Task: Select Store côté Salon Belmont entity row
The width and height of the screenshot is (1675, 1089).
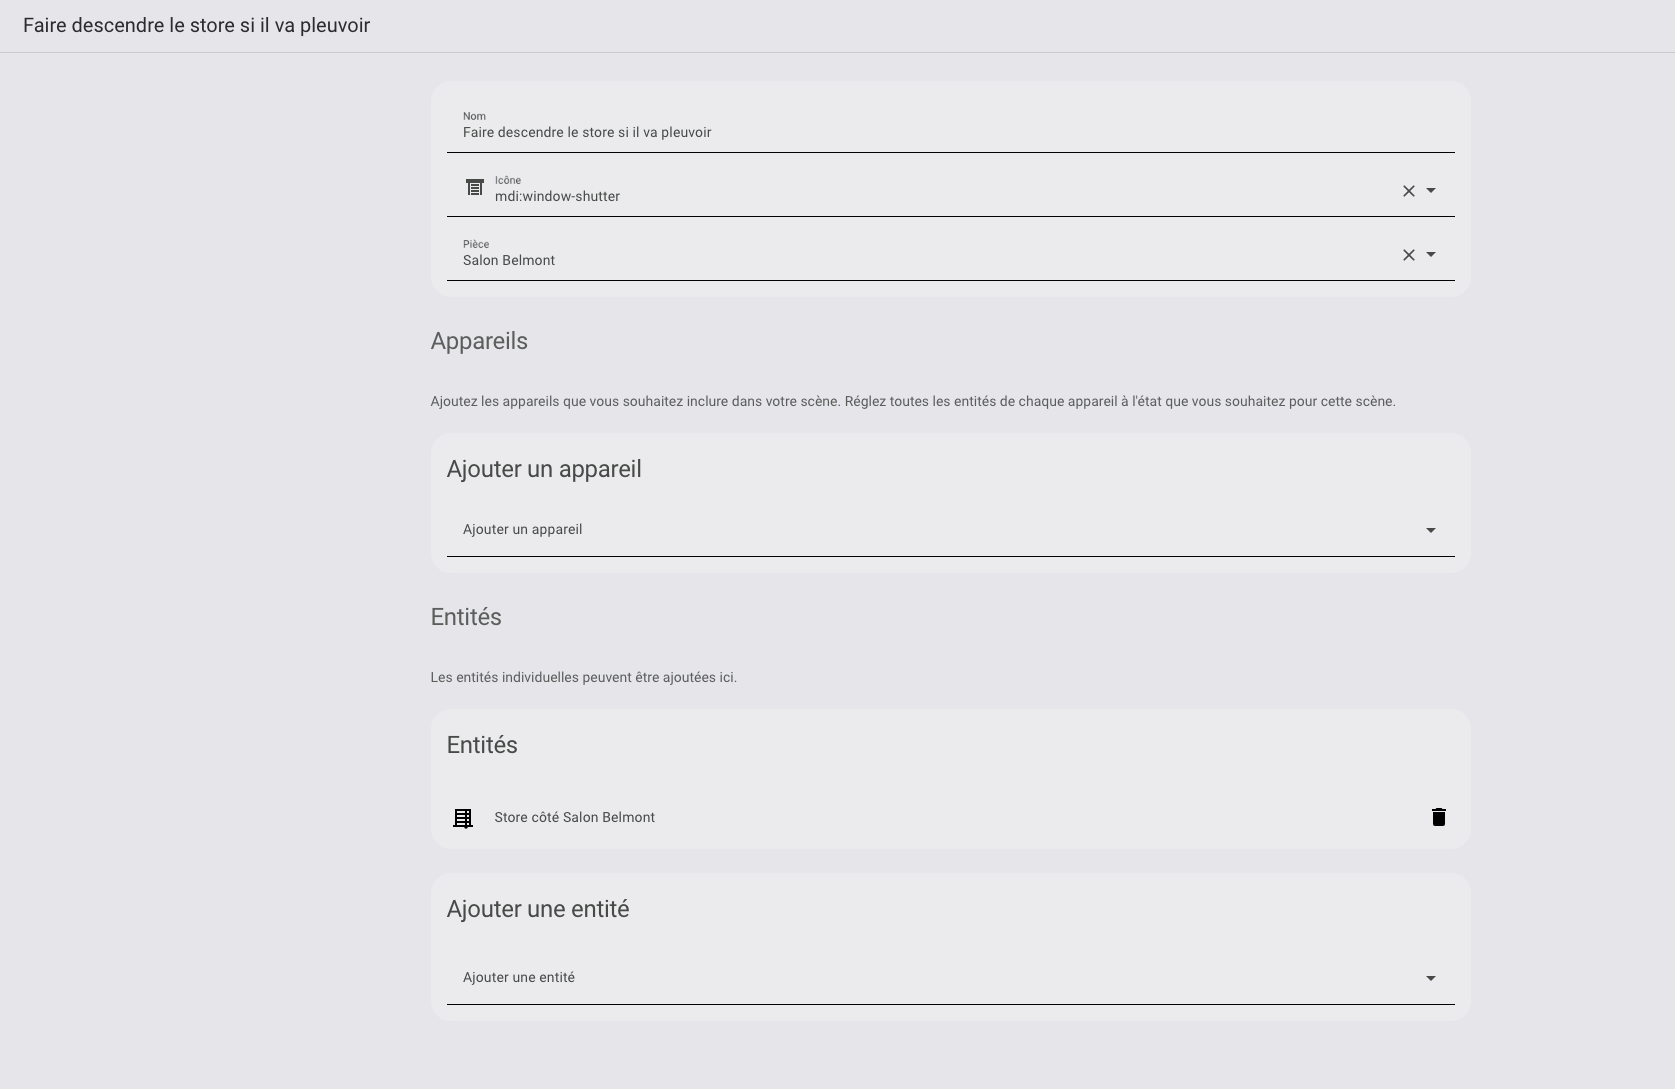Action: point(950,817)
